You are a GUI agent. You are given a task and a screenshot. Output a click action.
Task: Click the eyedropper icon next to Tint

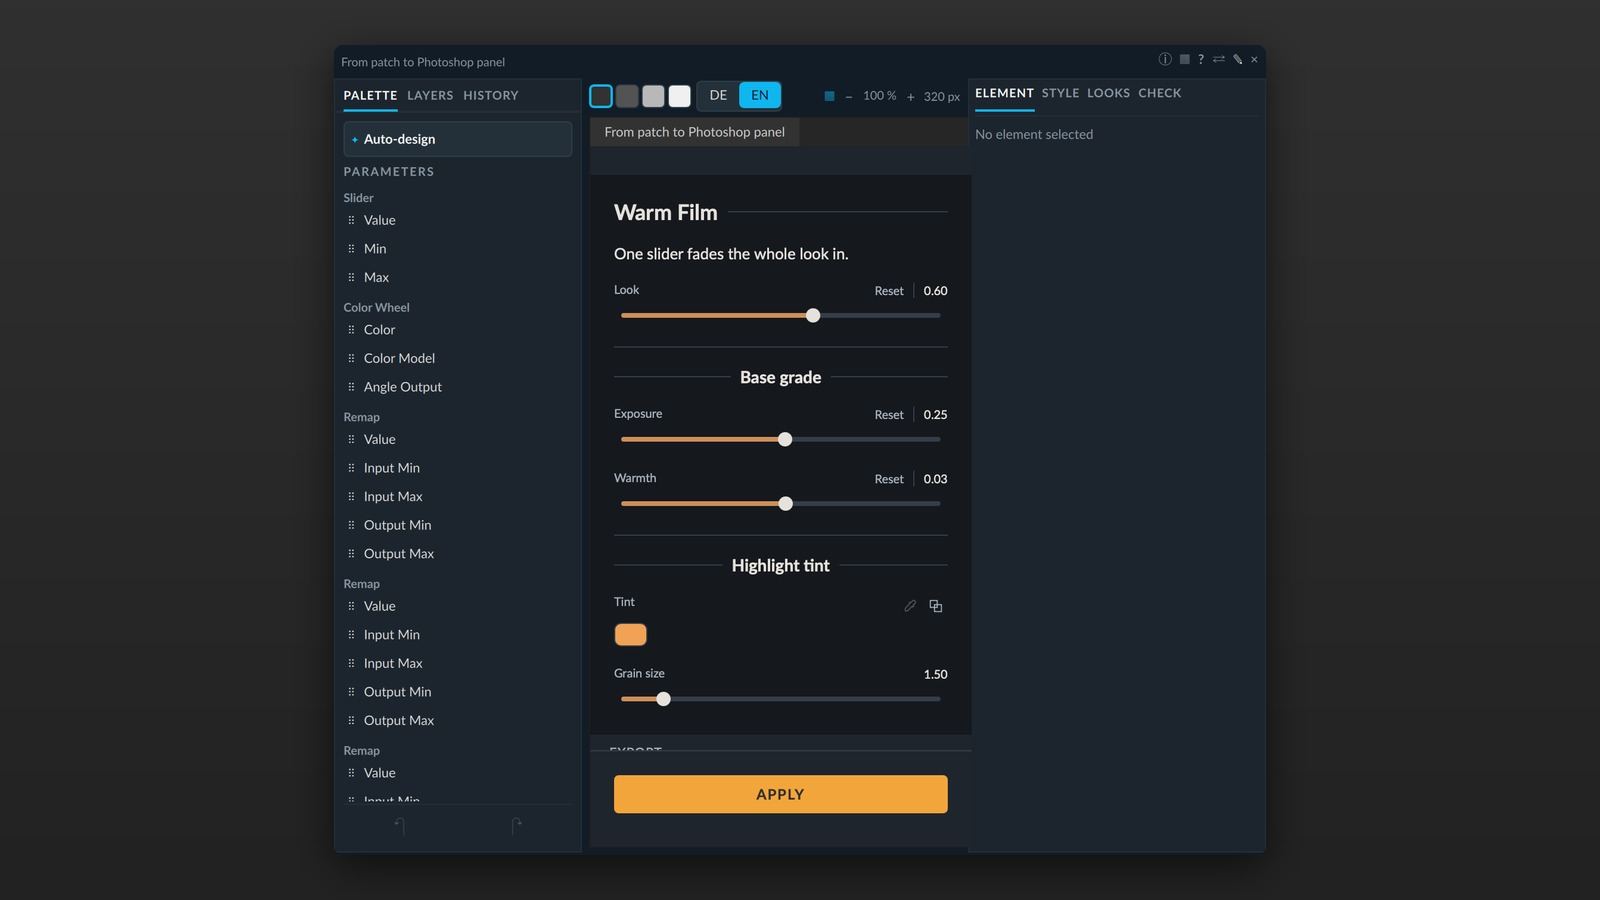click(x=910, y=606)
